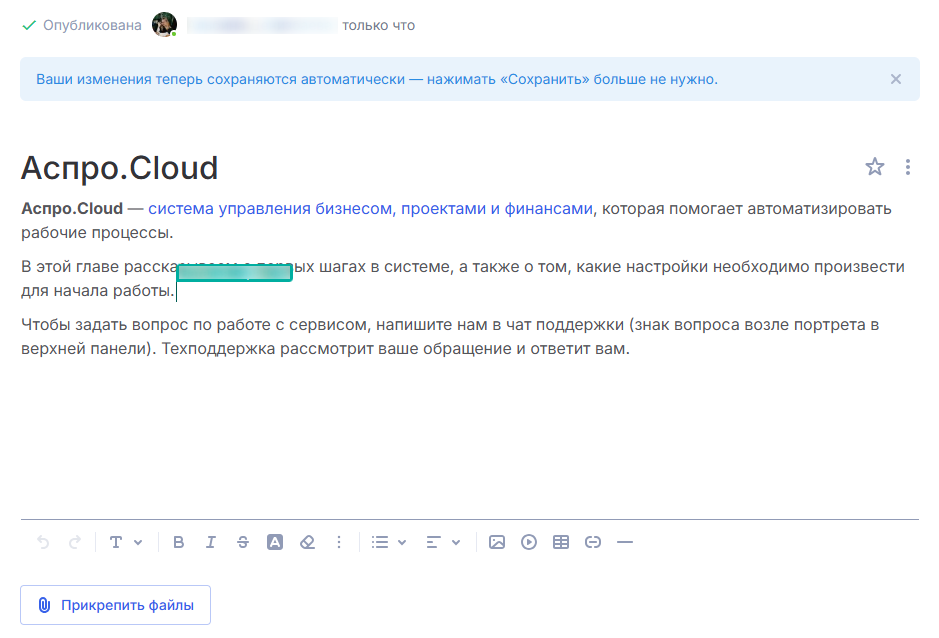Image resolution: width=939 pixels, height=638 pixels.
Task: Insert a link with the chain icon
Action: coord(593,542)
